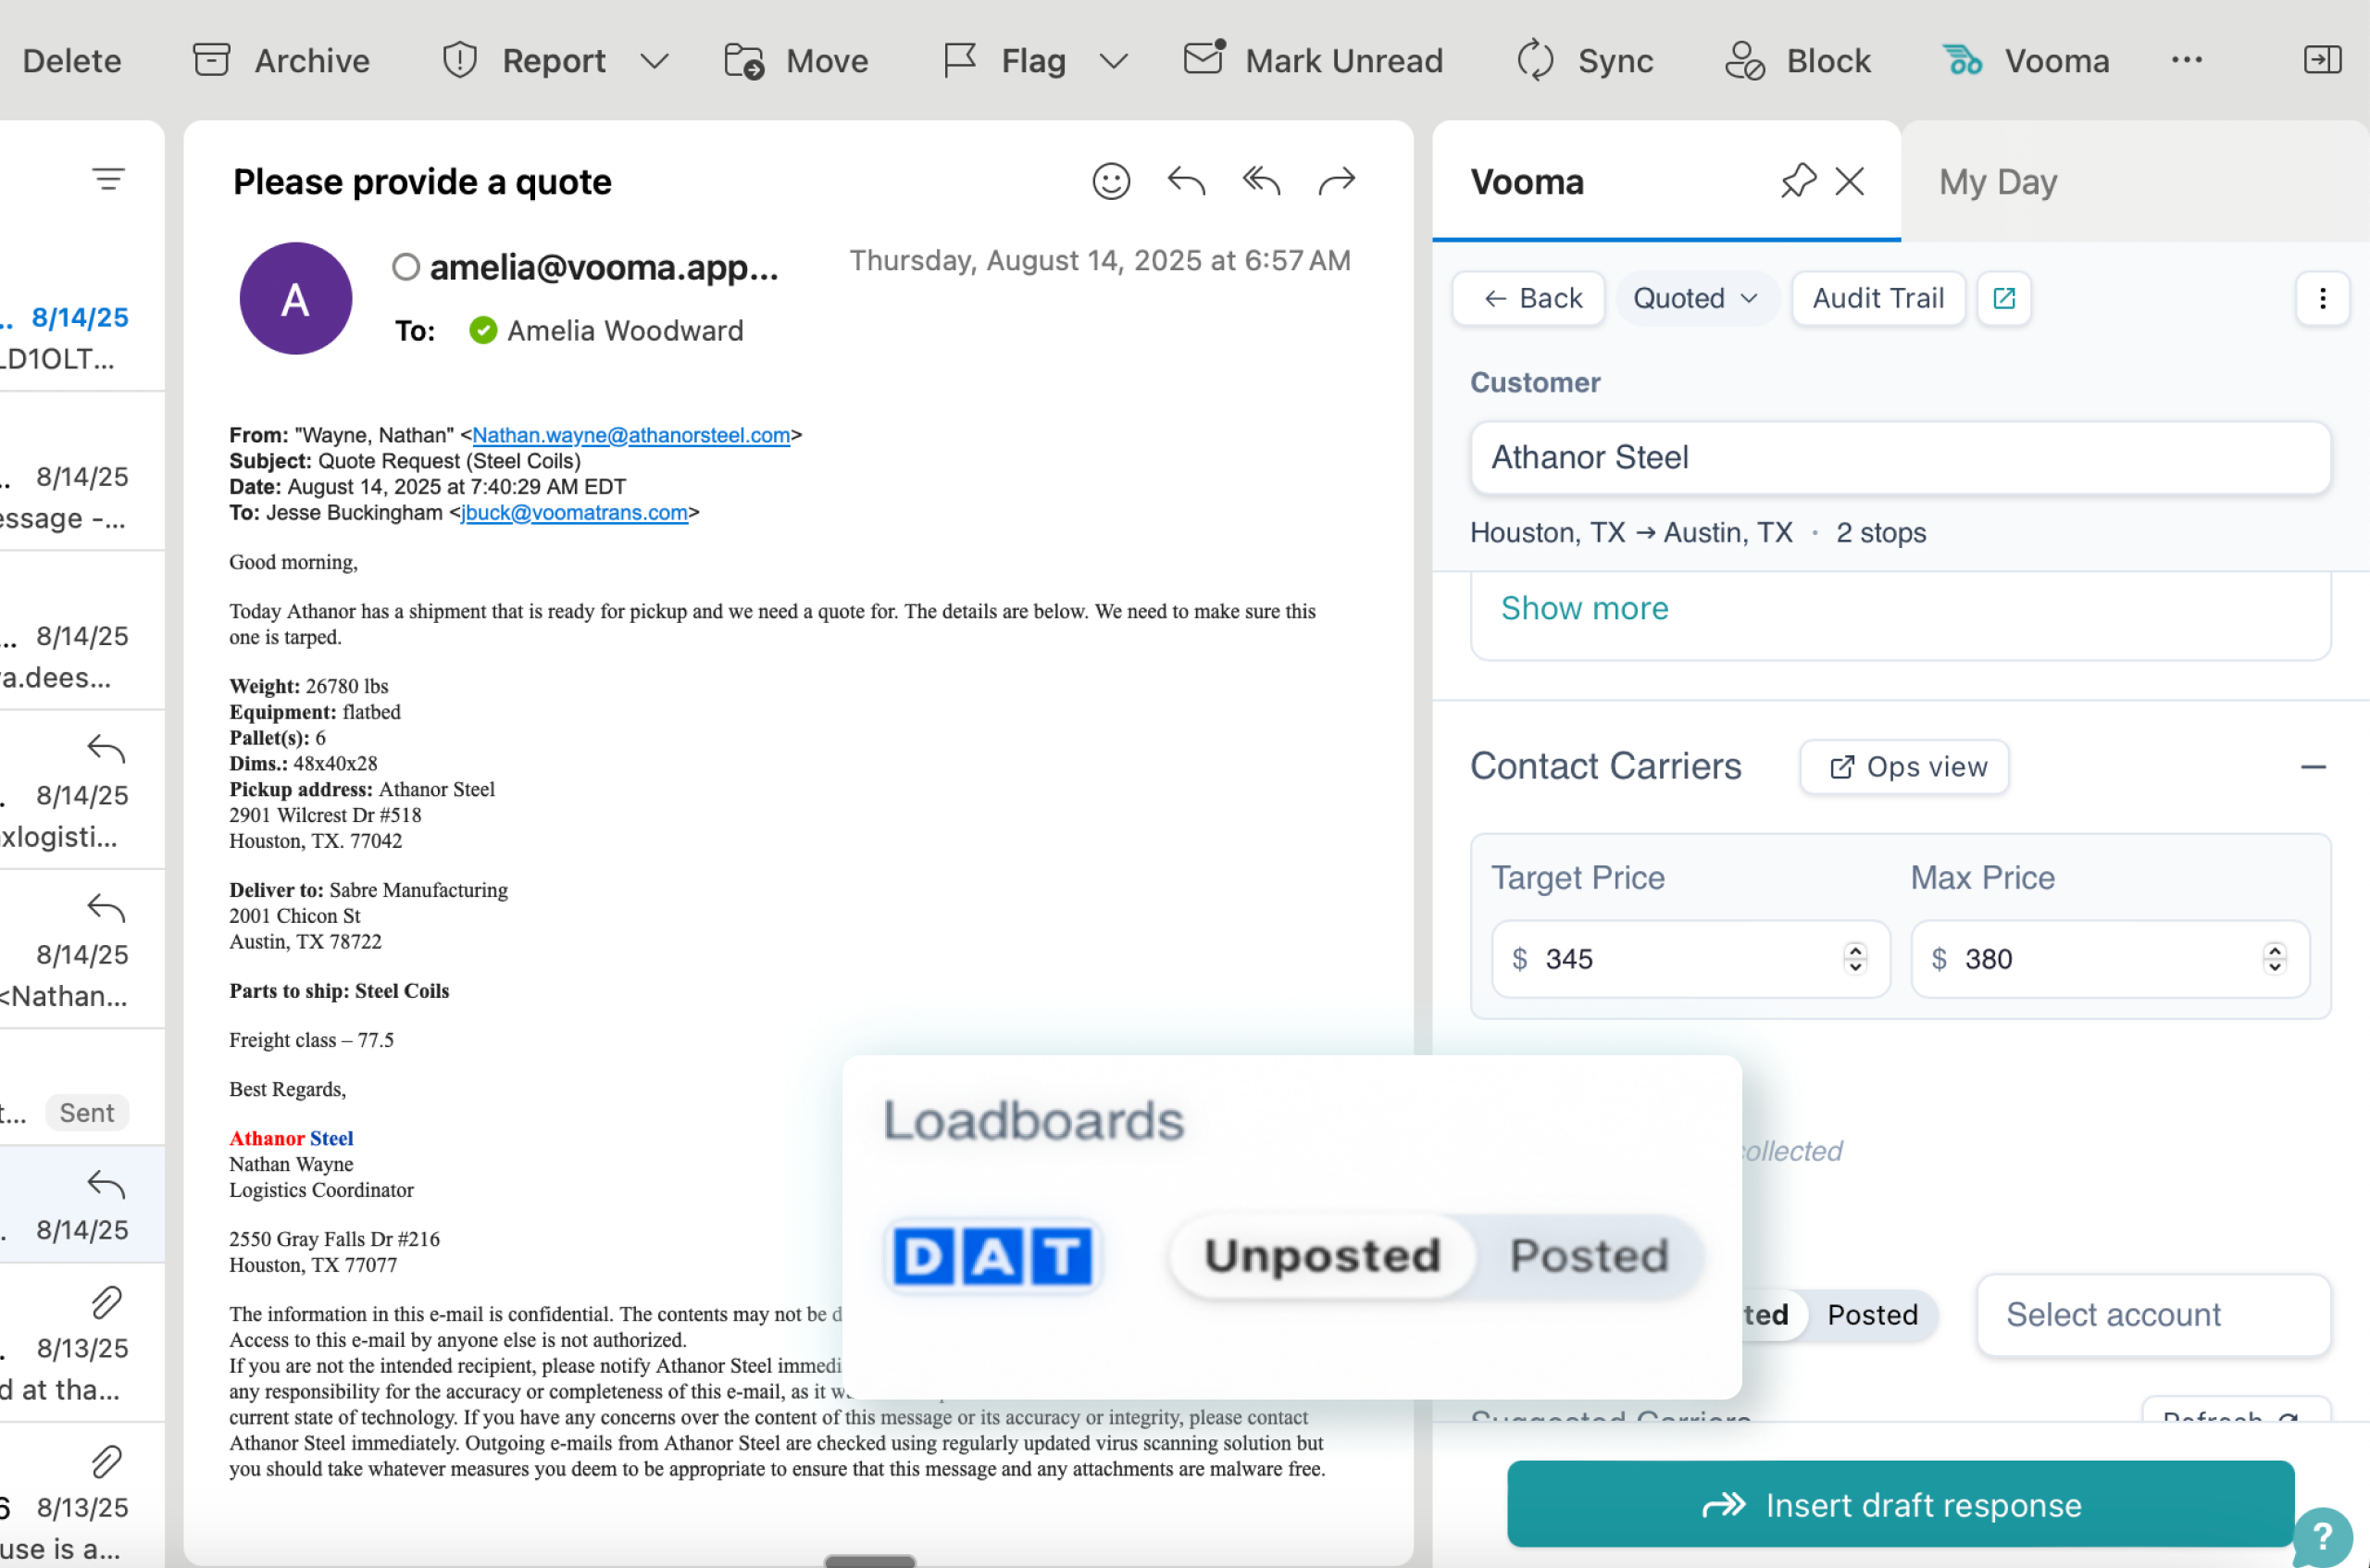Screen dimensions: 2370x1568
Task: Sync the mailbox
Action: click(x=1585, y=61)
